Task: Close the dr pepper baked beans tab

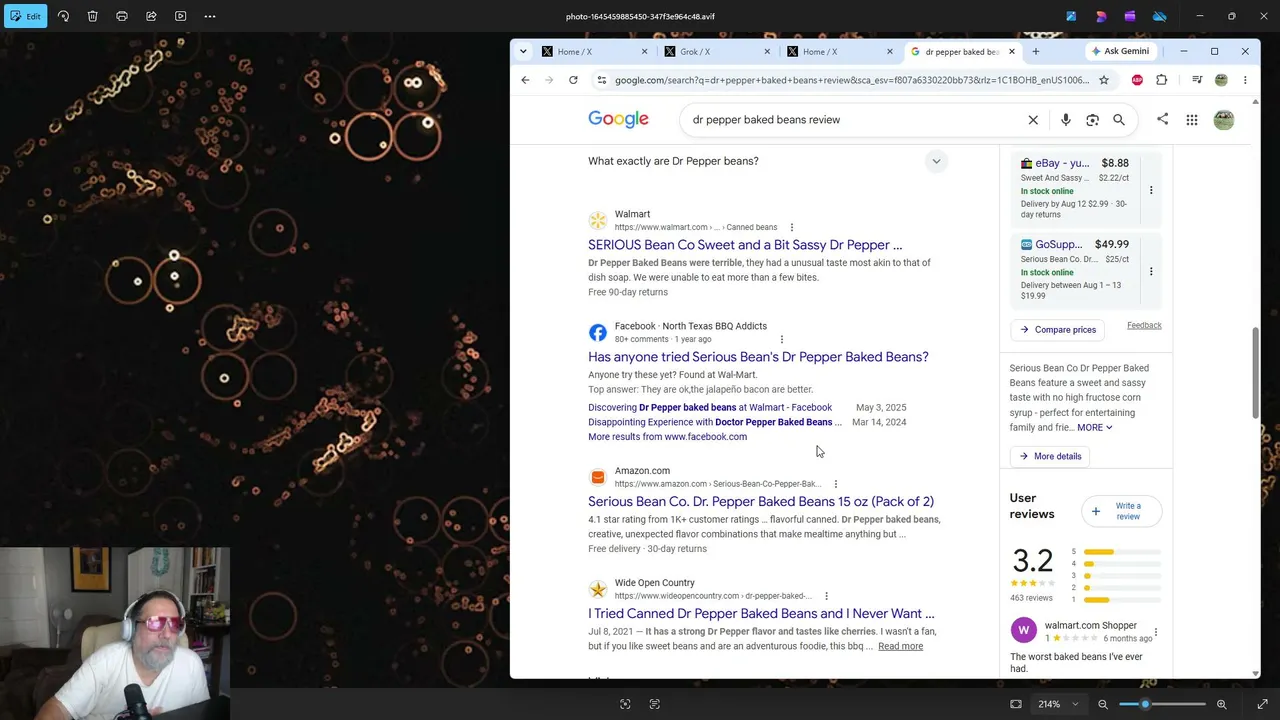Action: tap(1011, 52)
